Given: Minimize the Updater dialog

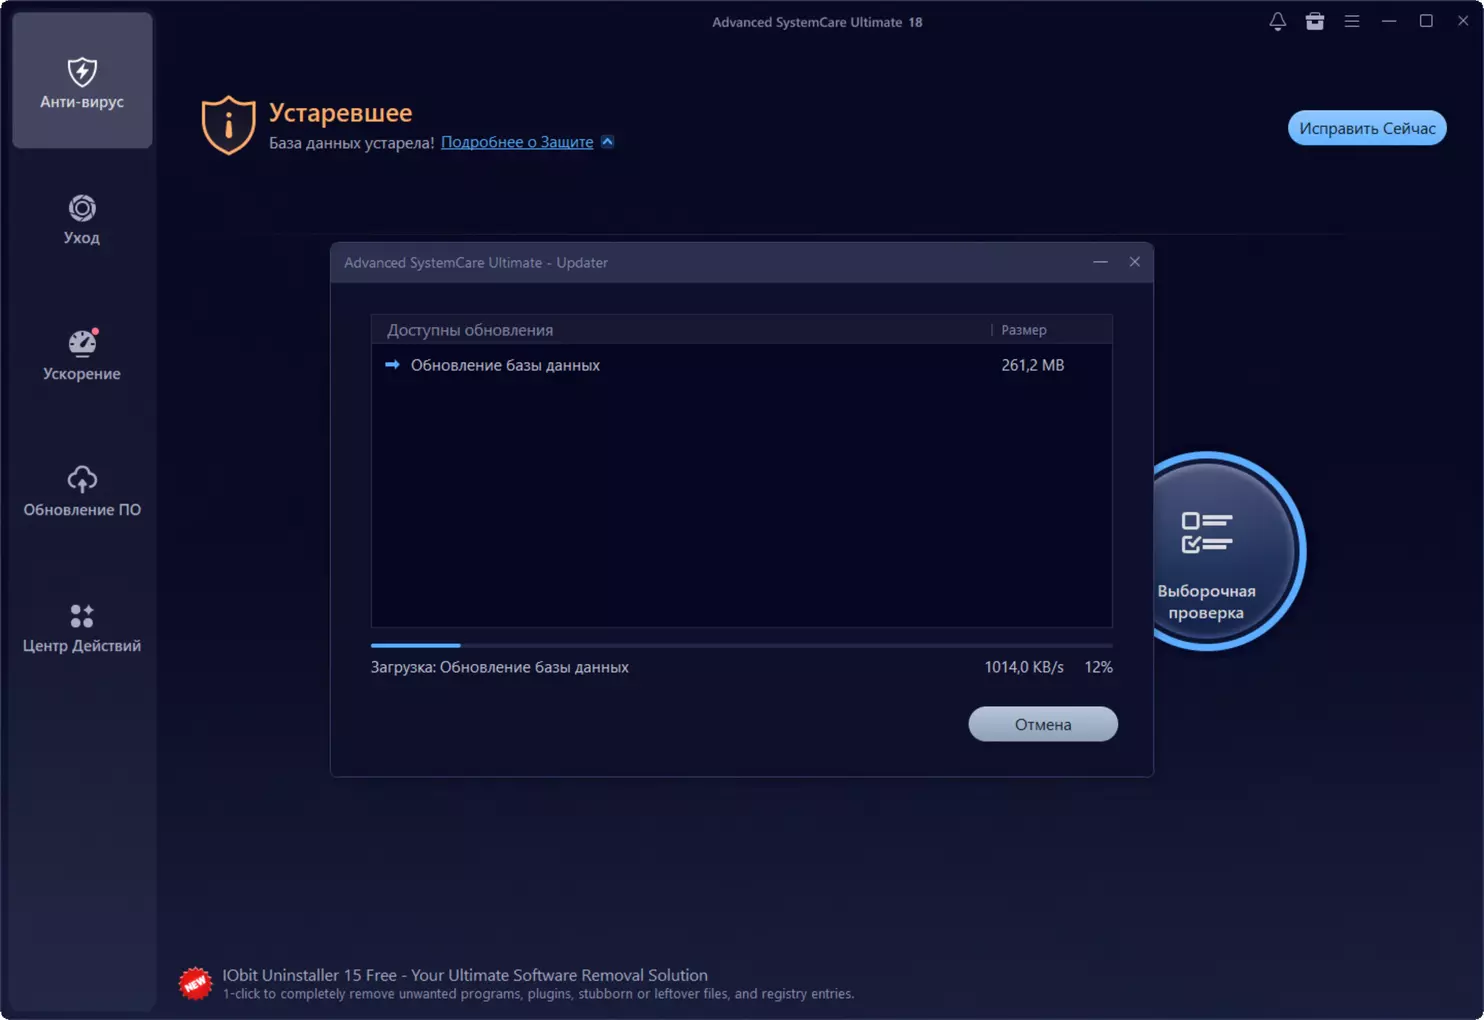Looking at the screenshot, I should [x=1100, y=262].
